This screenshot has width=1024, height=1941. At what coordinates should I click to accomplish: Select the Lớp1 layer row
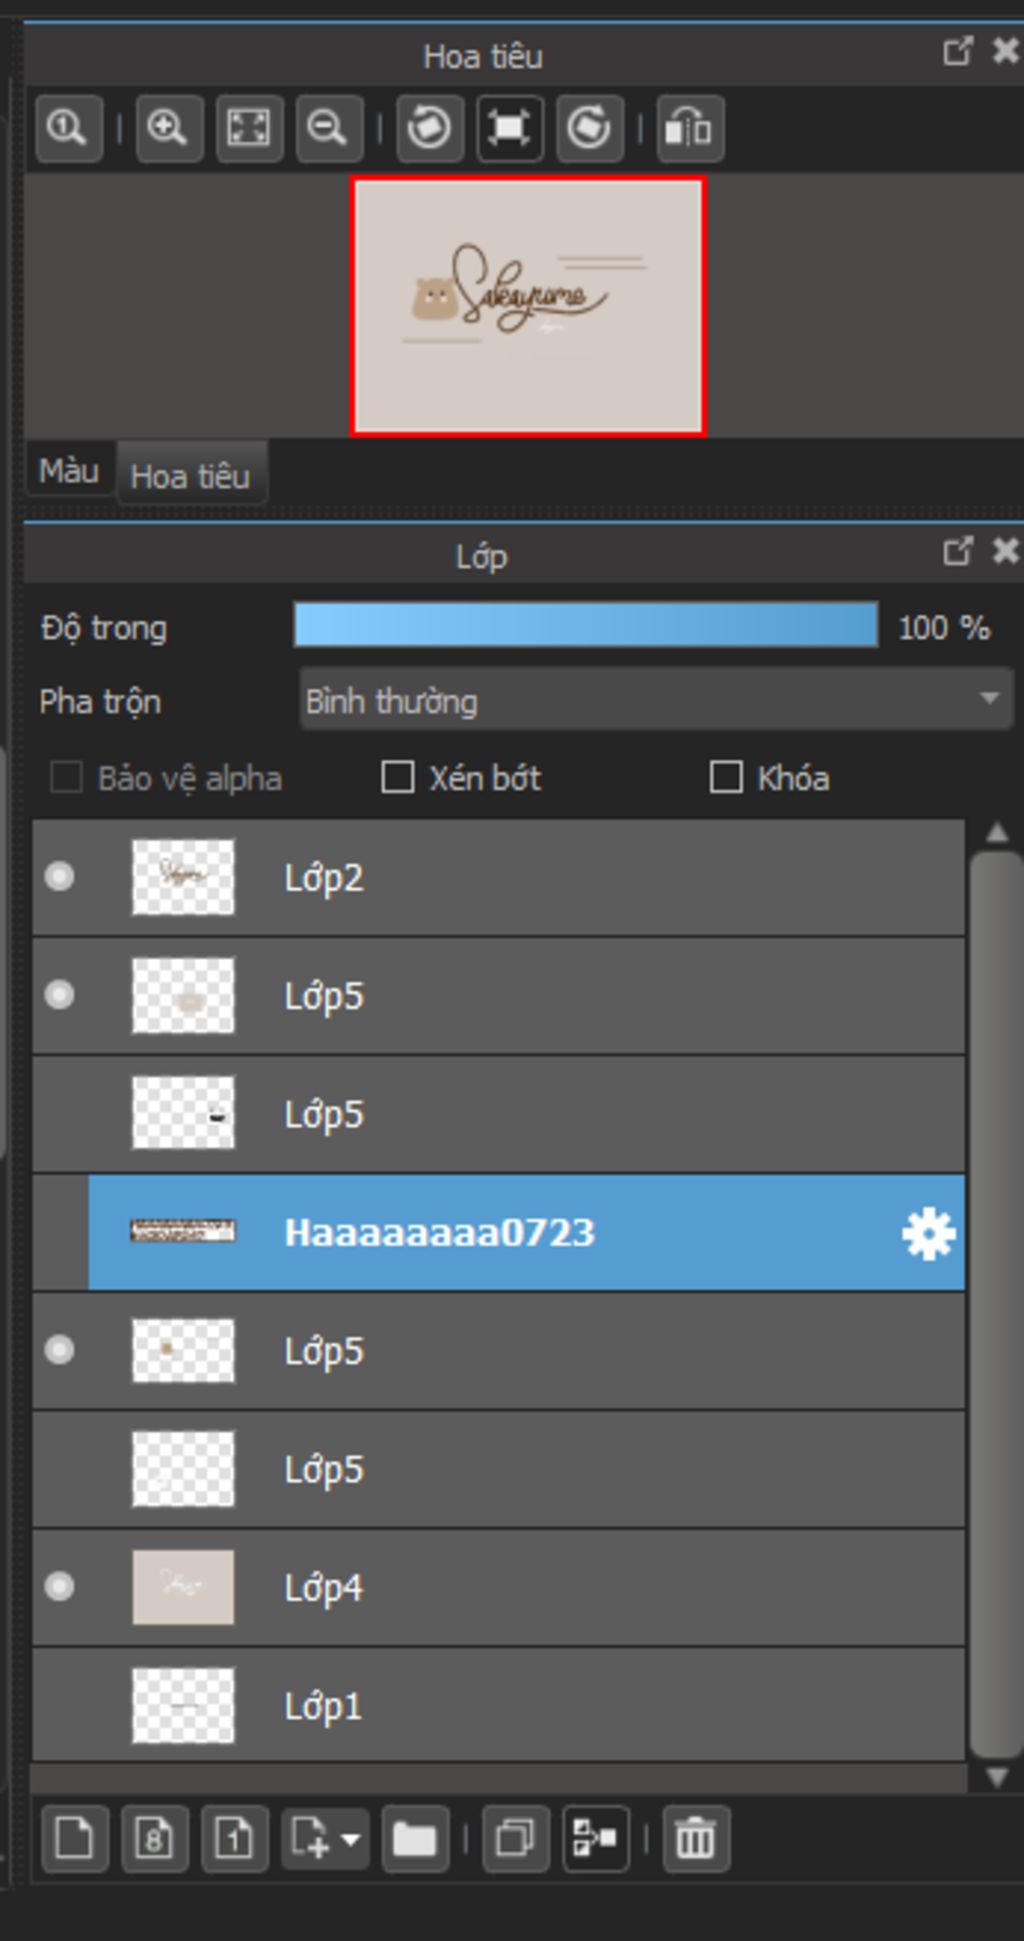pos(498,1705)
